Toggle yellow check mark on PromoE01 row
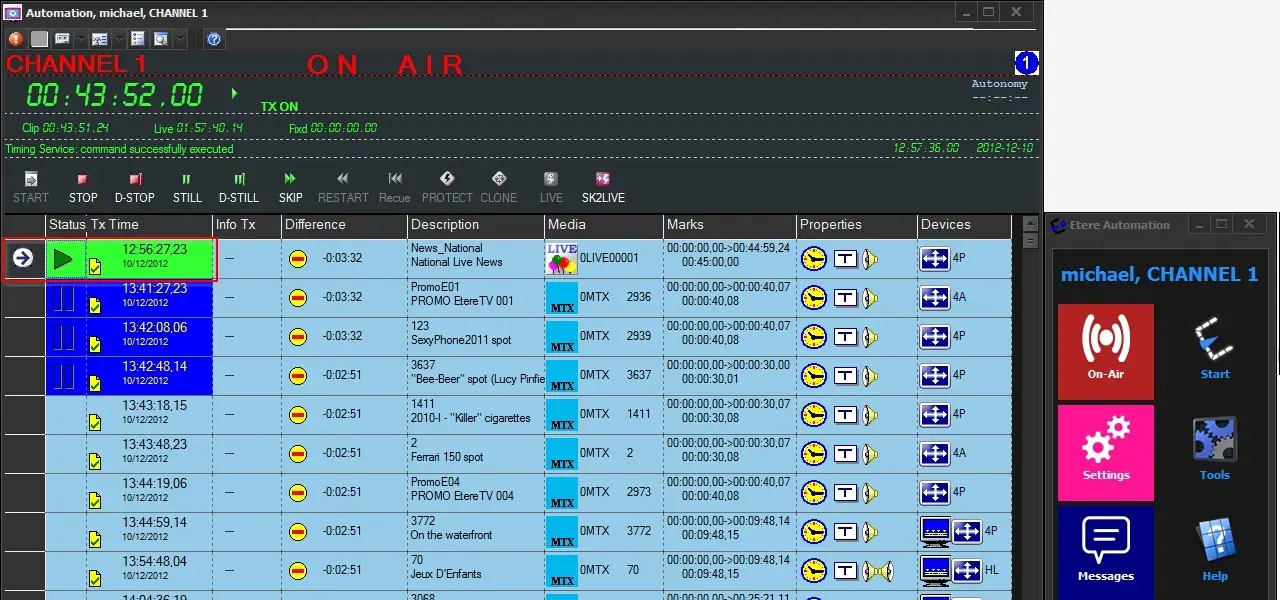The width and height of the screenshot is (1280, 600). tap(95, 305)
